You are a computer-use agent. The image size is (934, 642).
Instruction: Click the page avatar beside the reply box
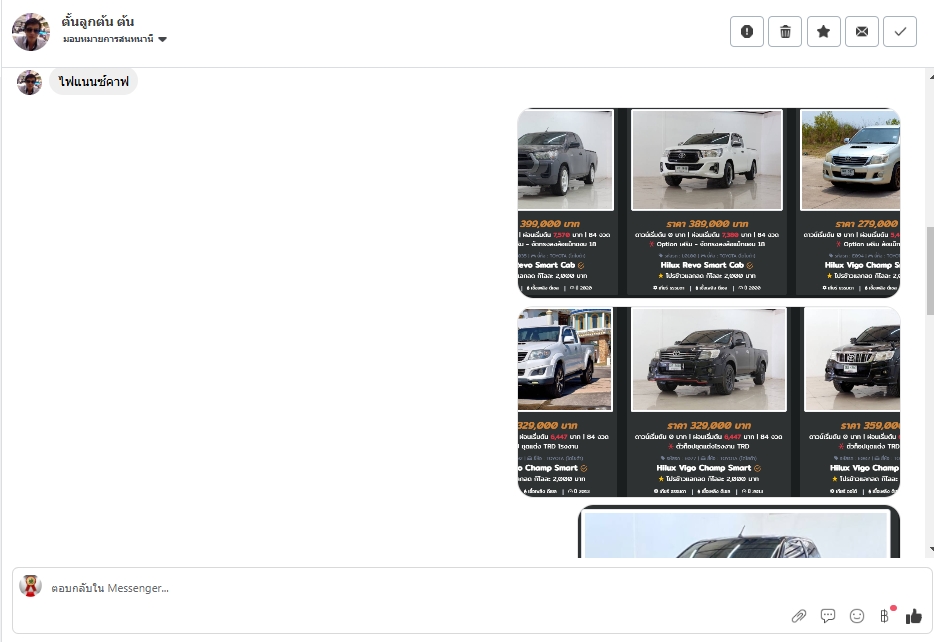pos(31,587)
